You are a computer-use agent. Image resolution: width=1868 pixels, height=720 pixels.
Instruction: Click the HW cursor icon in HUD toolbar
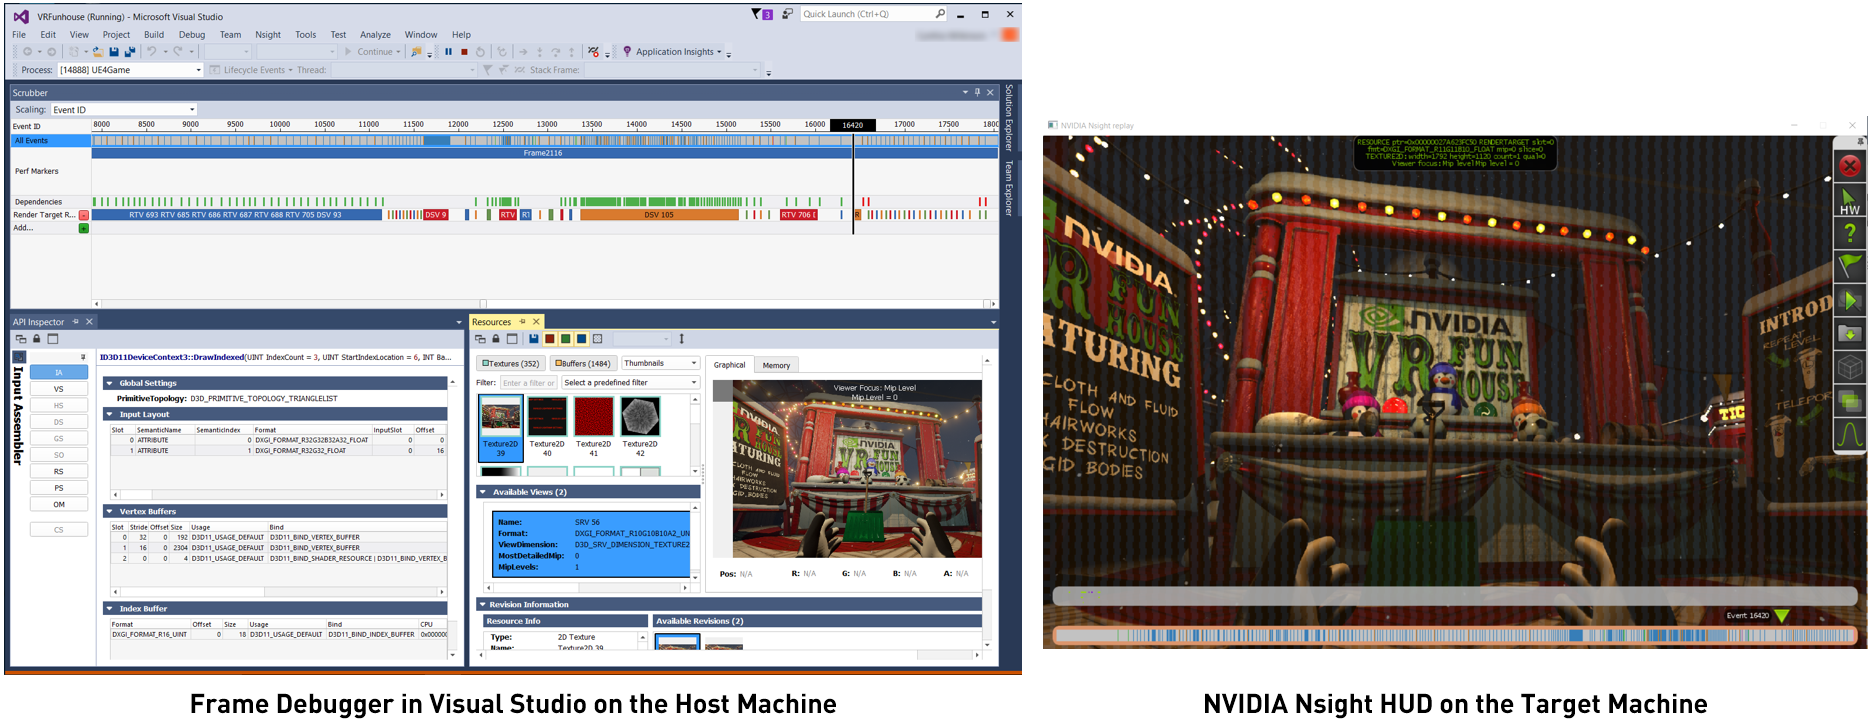pyautogui.click(x=1849, y=201)
